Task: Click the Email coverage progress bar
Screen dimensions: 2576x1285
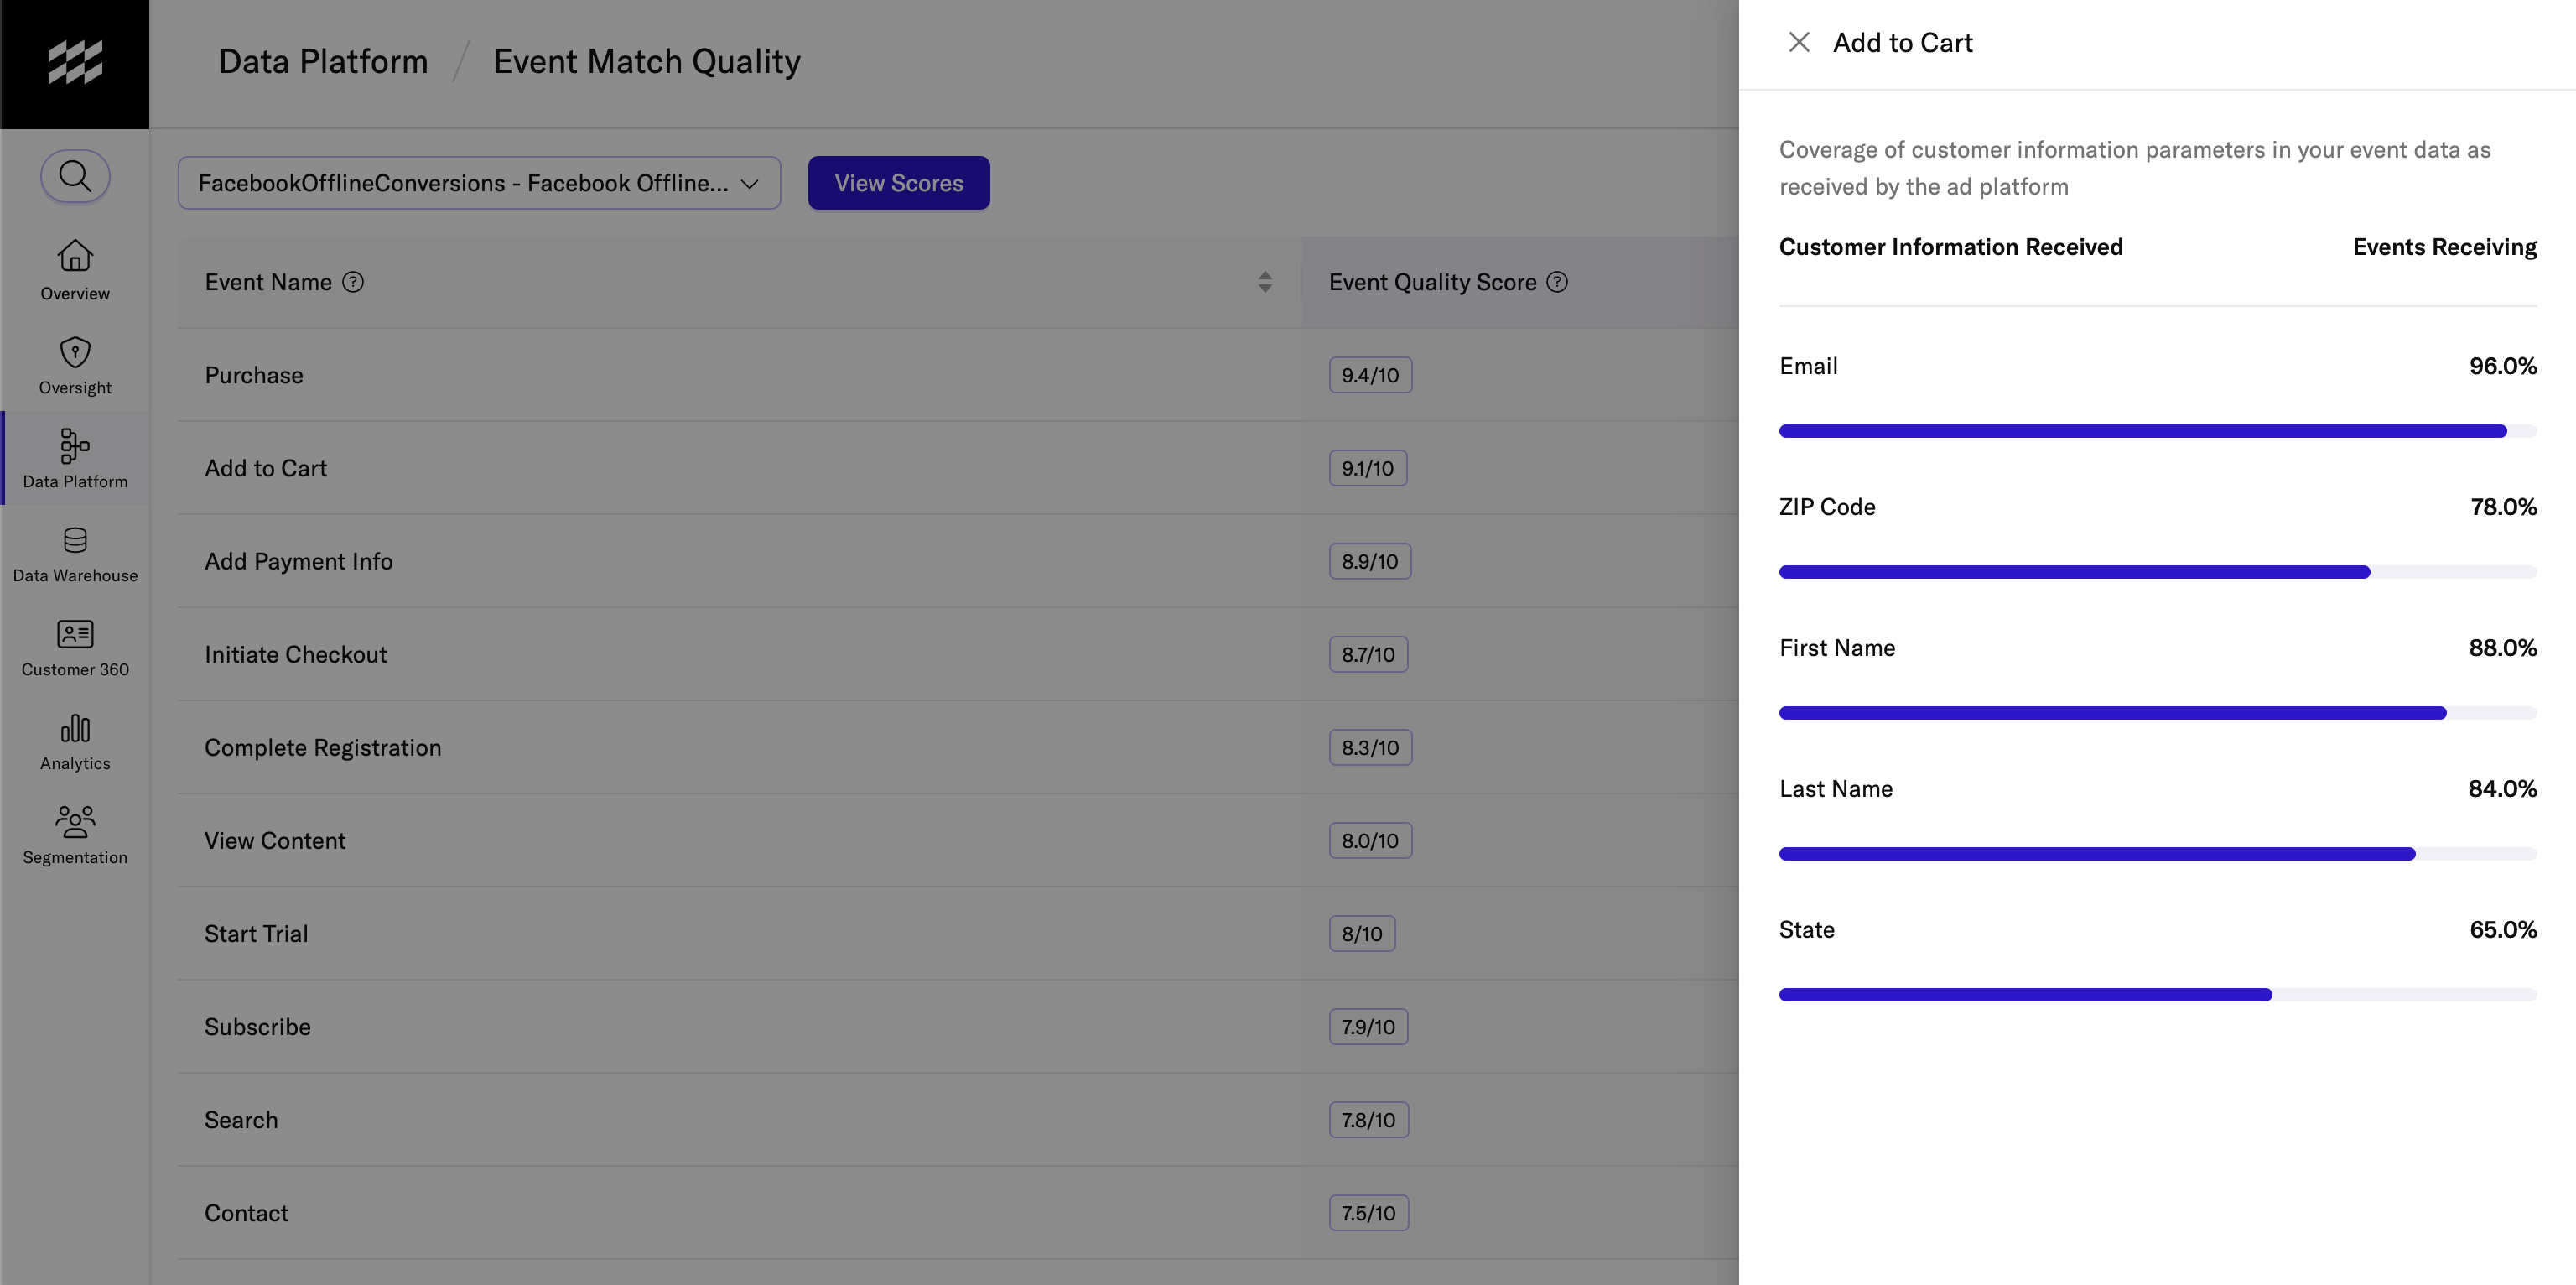Action: 2157,431
